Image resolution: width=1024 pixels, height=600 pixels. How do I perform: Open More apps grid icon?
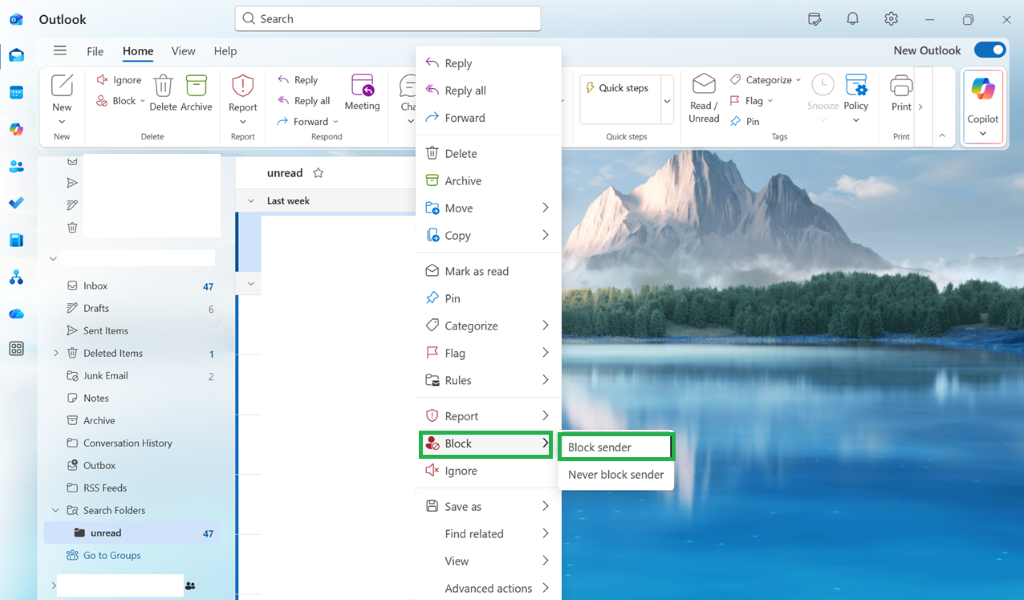tap(16, 349)
